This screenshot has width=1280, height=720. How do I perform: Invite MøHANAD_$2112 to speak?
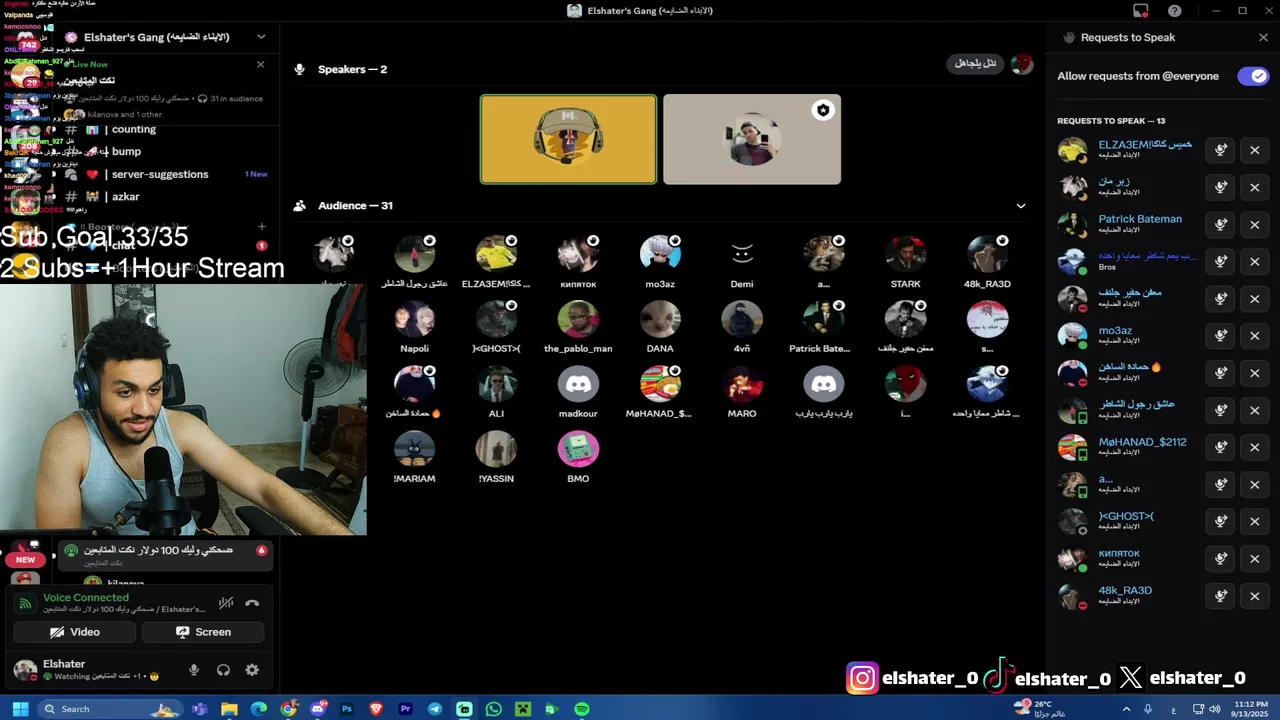tap(1220, 447)
